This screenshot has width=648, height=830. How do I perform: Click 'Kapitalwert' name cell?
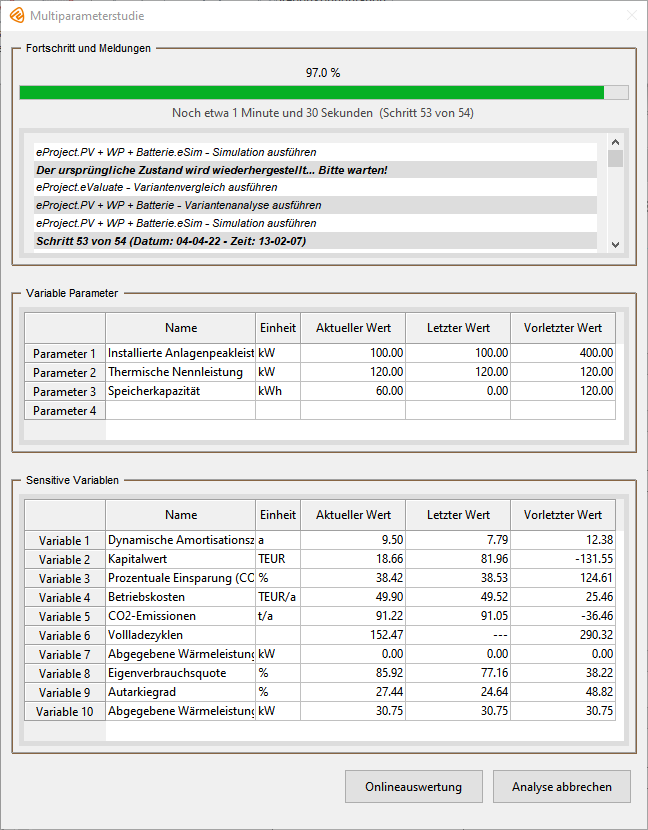click(181, 559)
